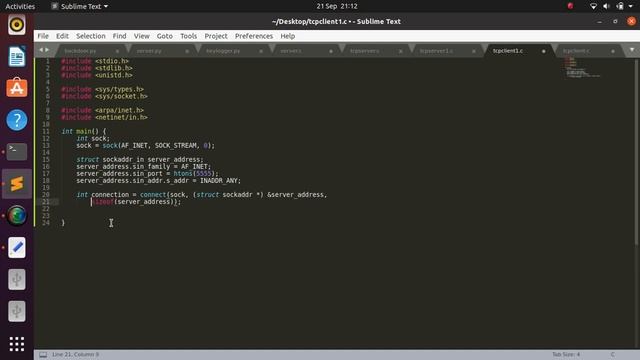Open the Tools menu
Screen dimensions: 640x360
188,36
